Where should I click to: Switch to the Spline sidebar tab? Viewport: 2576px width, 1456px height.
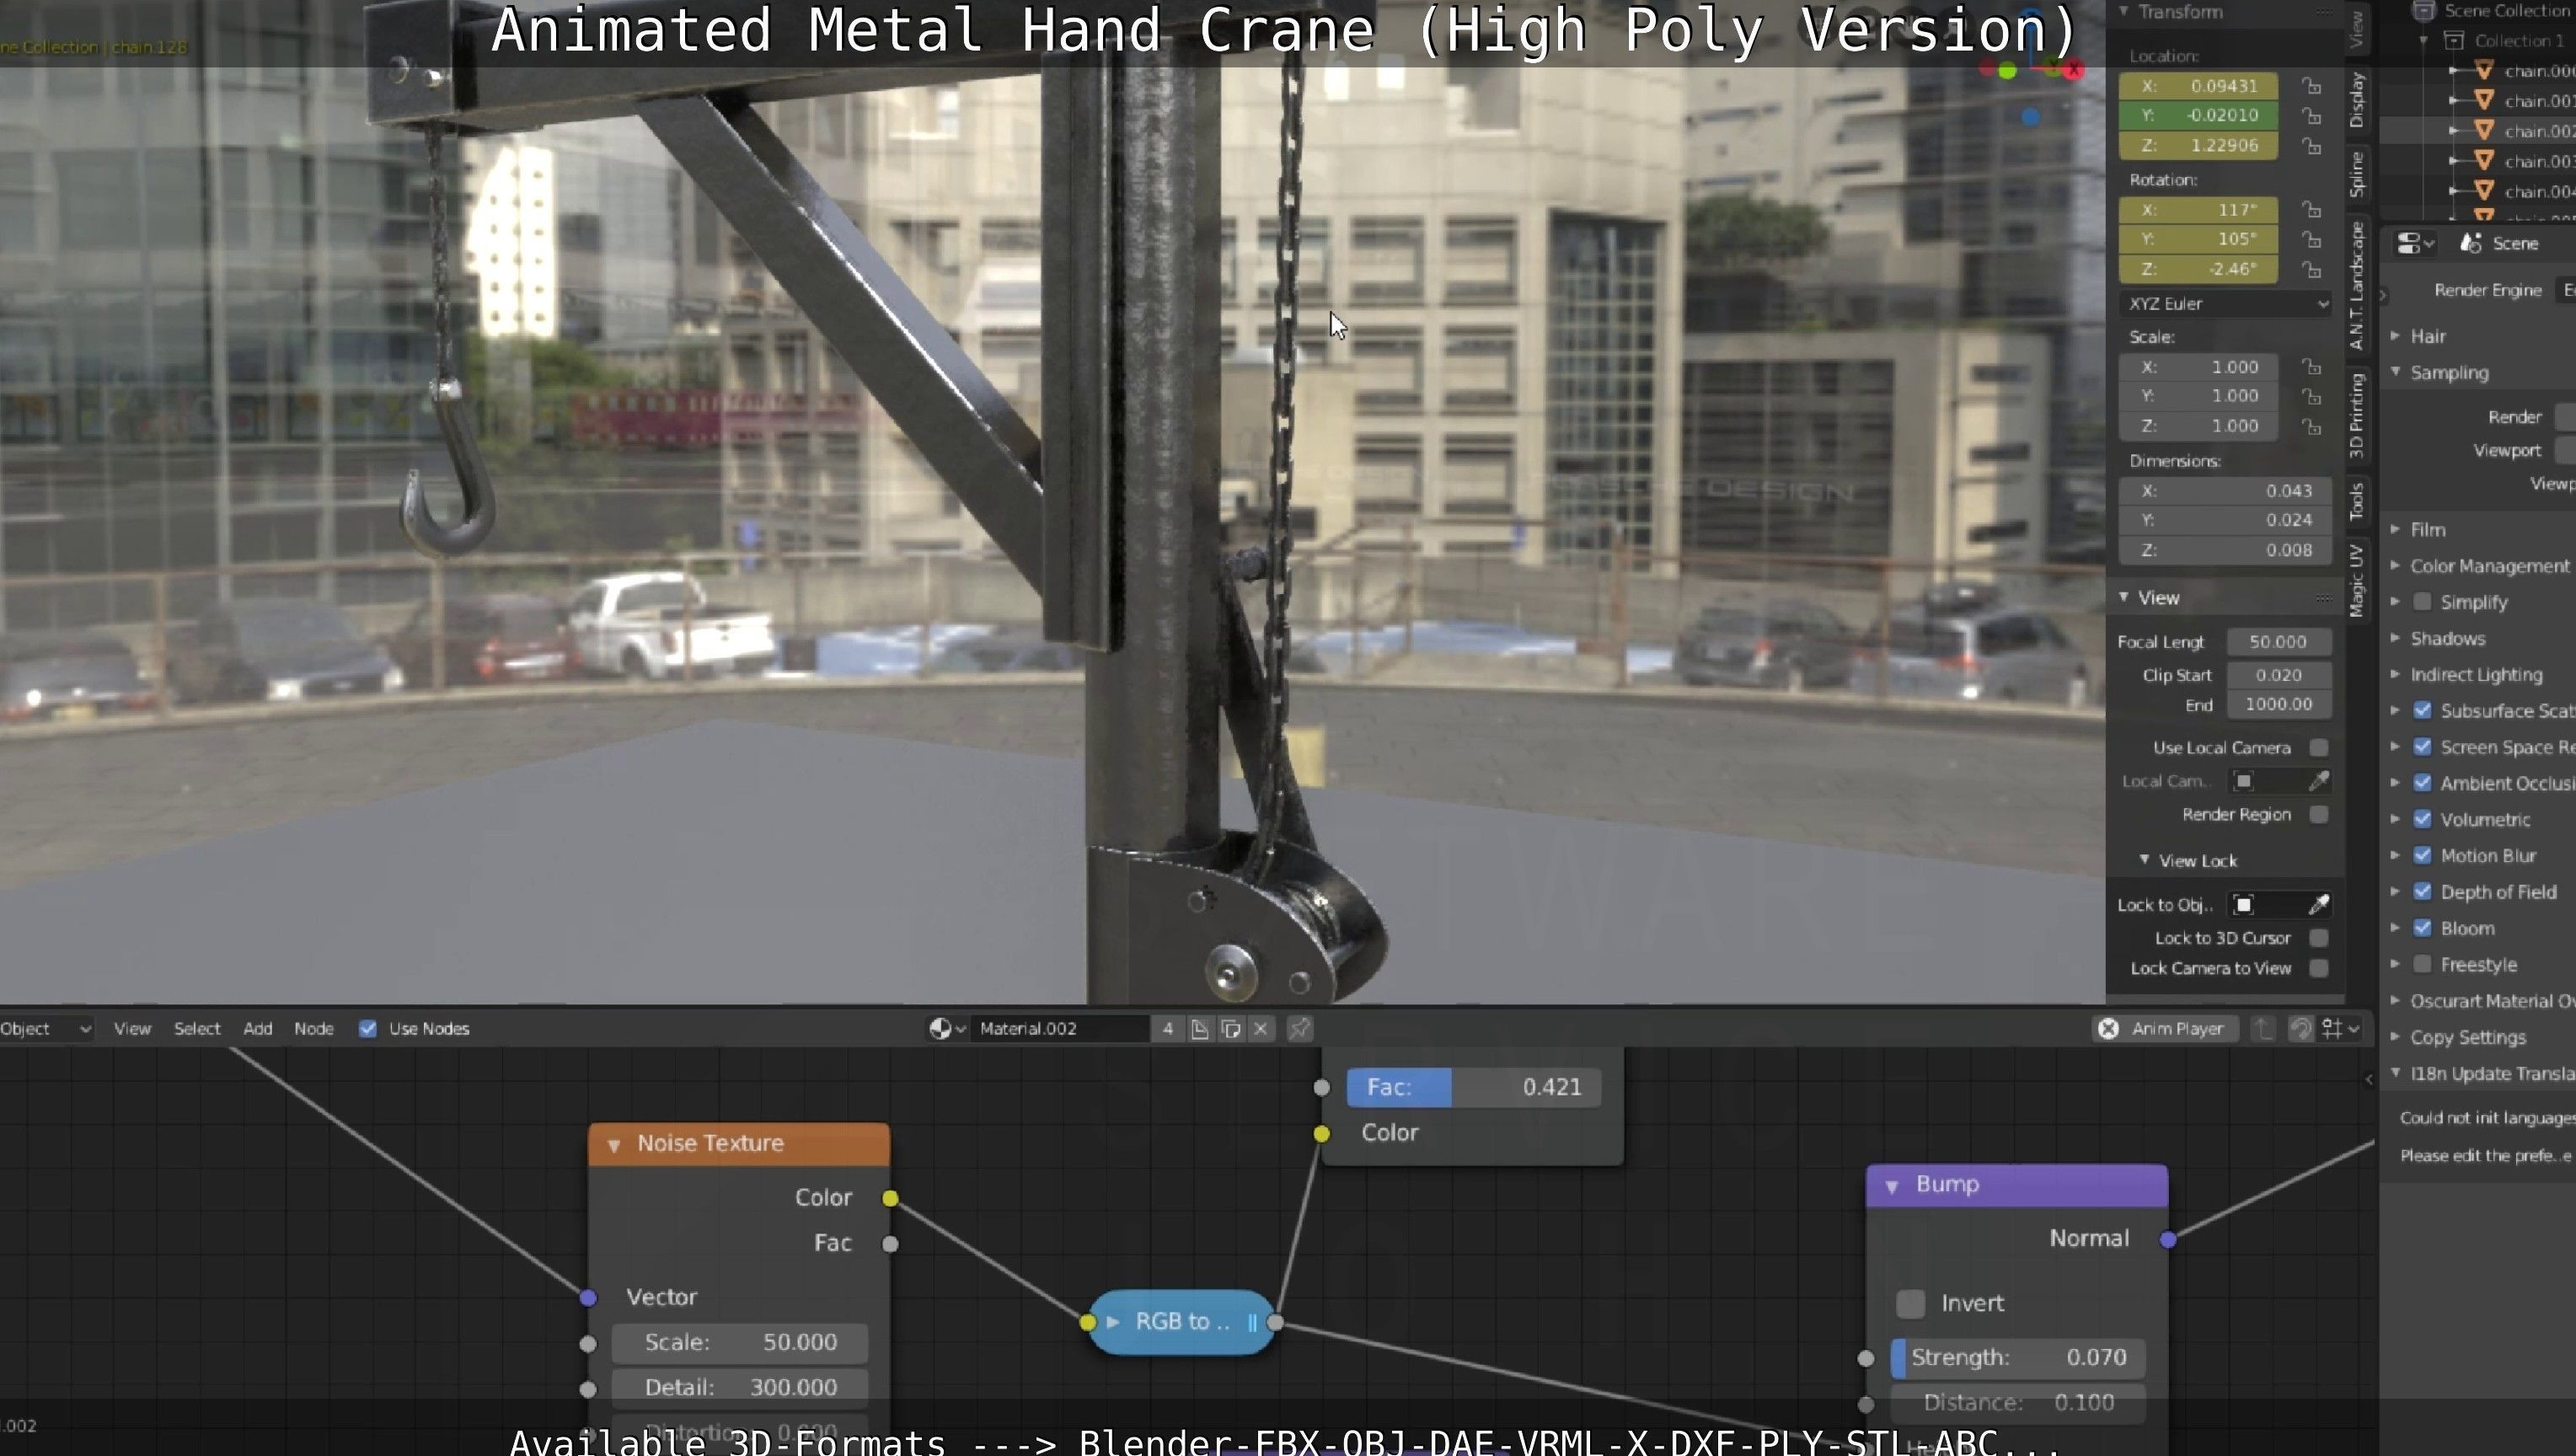[x=2357, y=174]
